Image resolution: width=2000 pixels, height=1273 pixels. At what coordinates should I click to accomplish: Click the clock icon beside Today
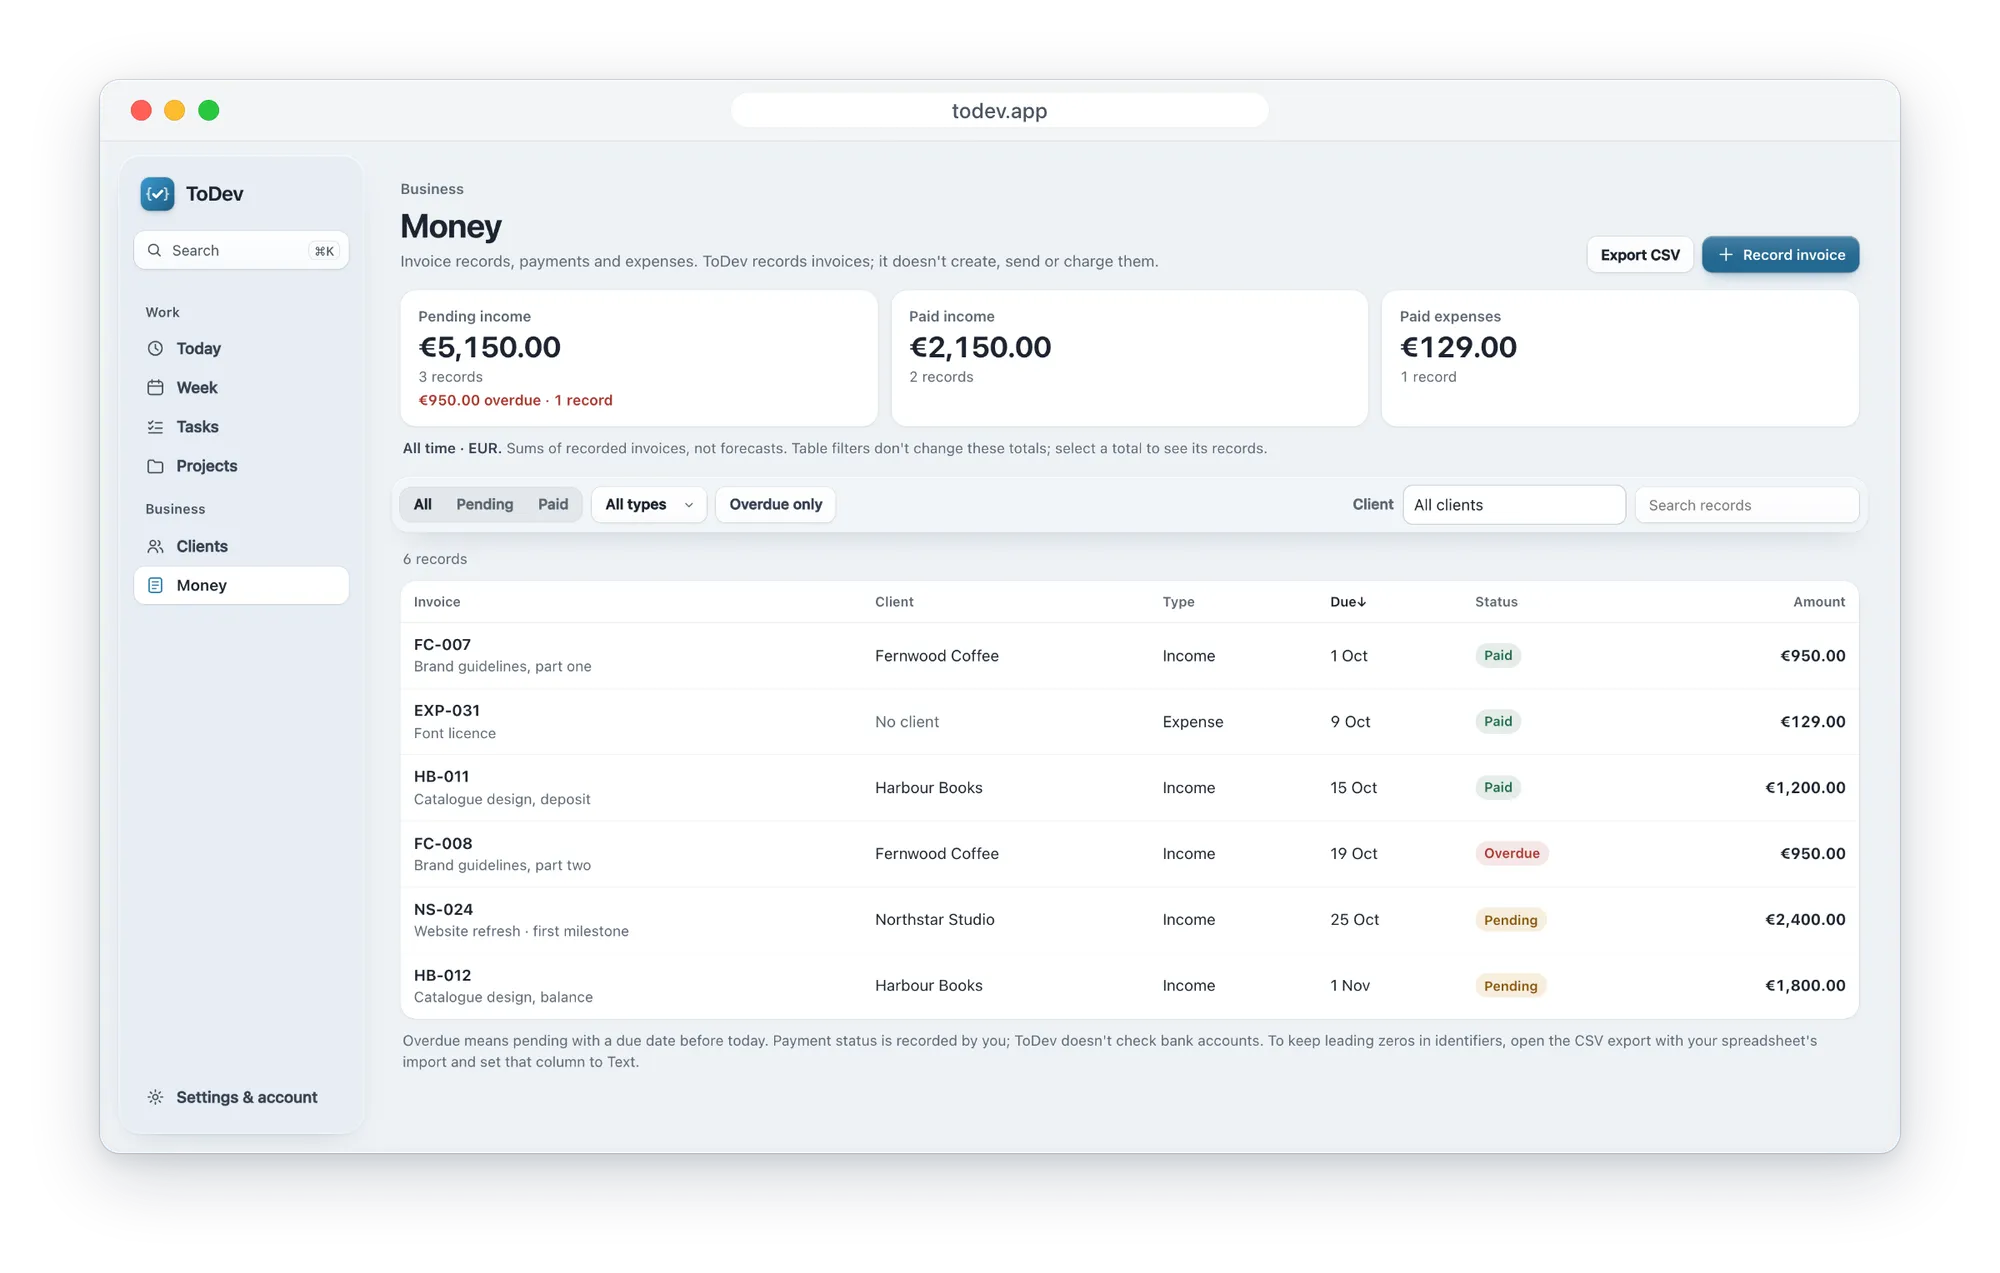tap(155, 348)
